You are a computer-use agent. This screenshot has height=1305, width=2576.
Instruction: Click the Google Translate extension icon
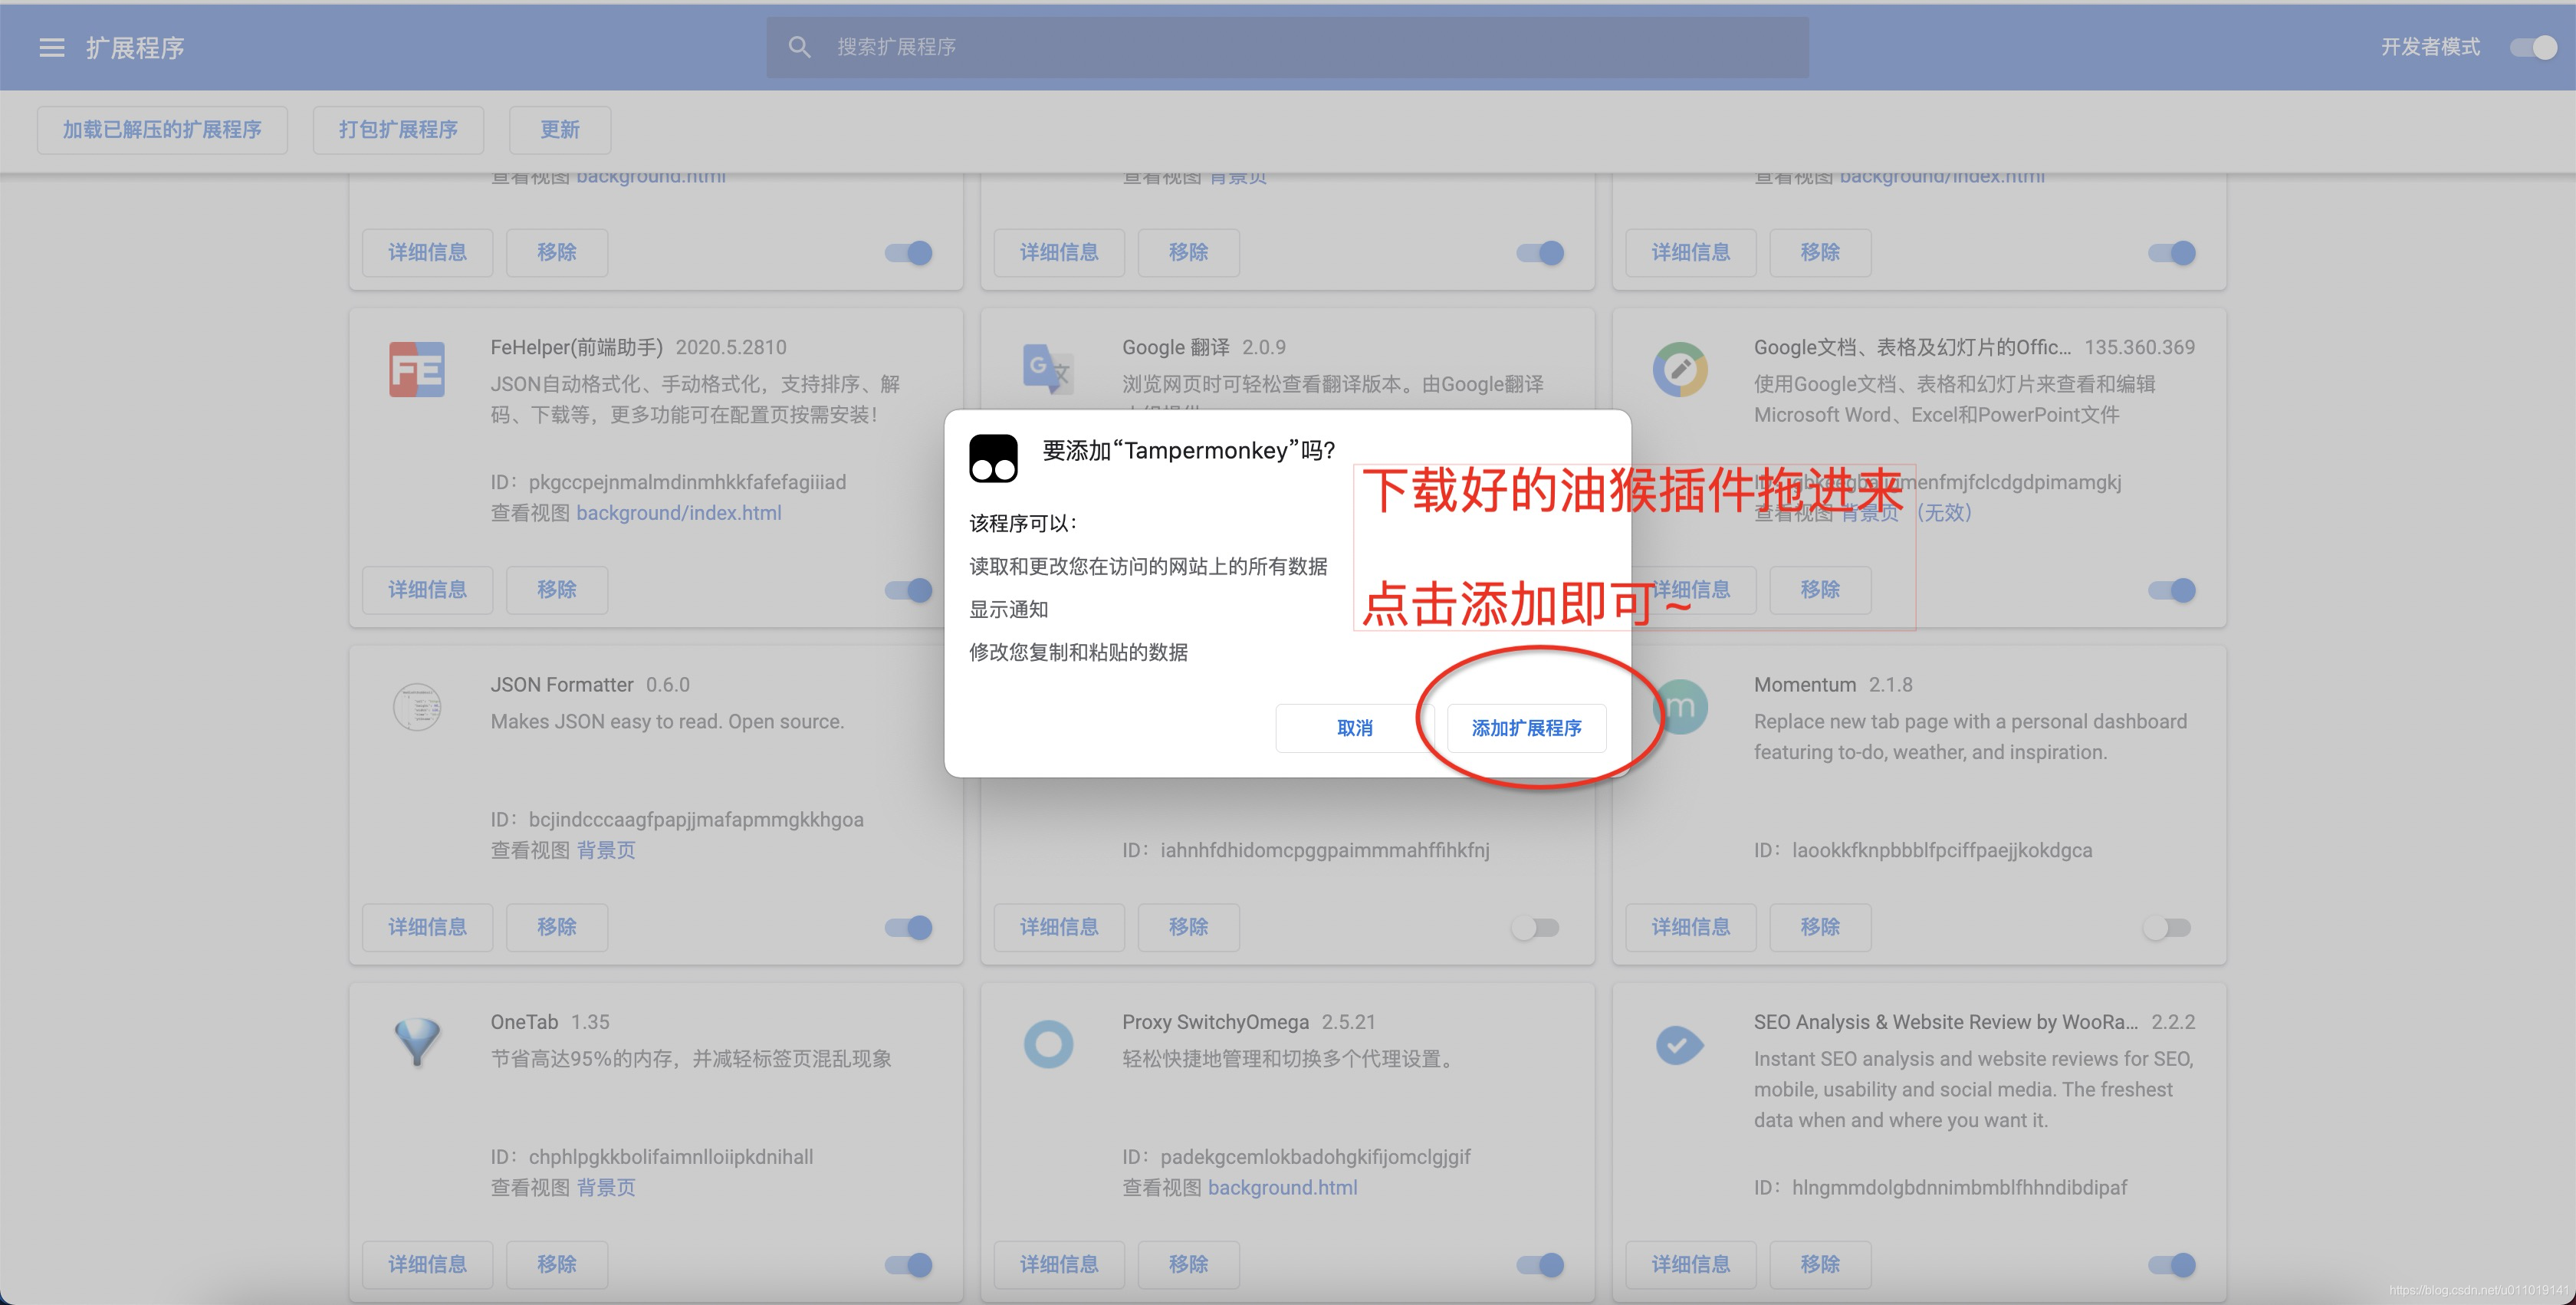tap(1047, 370)
